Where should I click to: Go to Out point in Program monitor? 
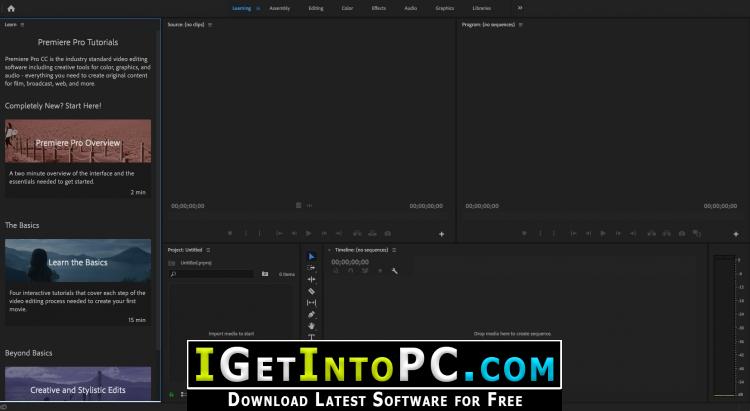633,233
